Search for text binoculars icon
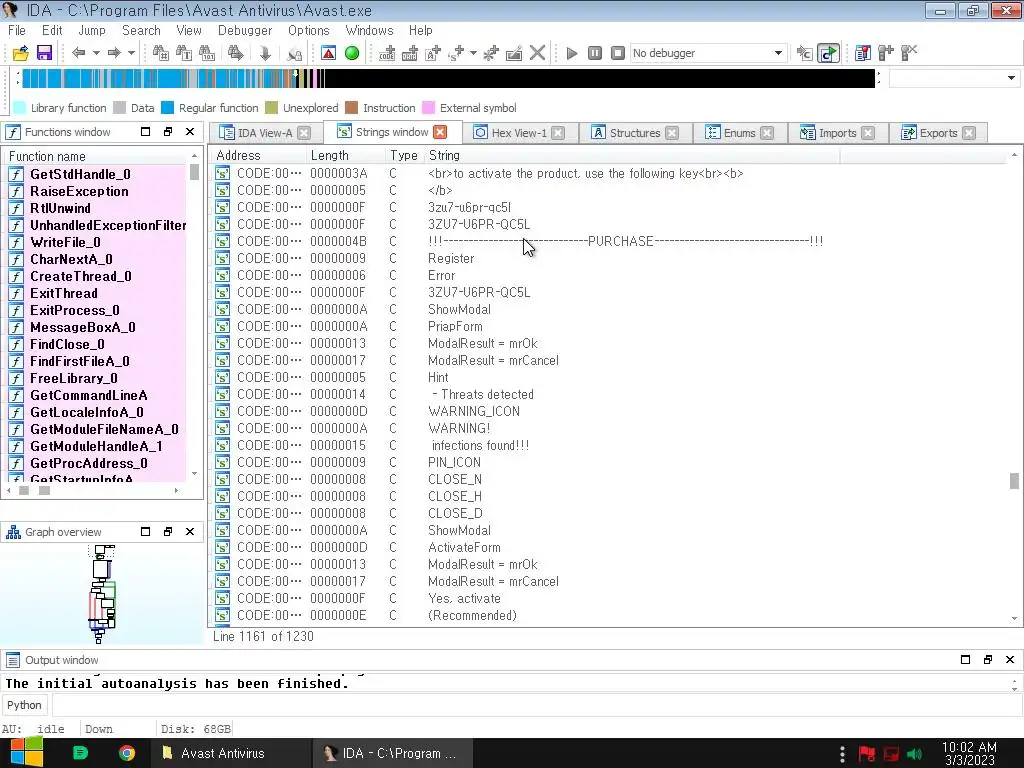1024x768 pixels. click(184, 53)
